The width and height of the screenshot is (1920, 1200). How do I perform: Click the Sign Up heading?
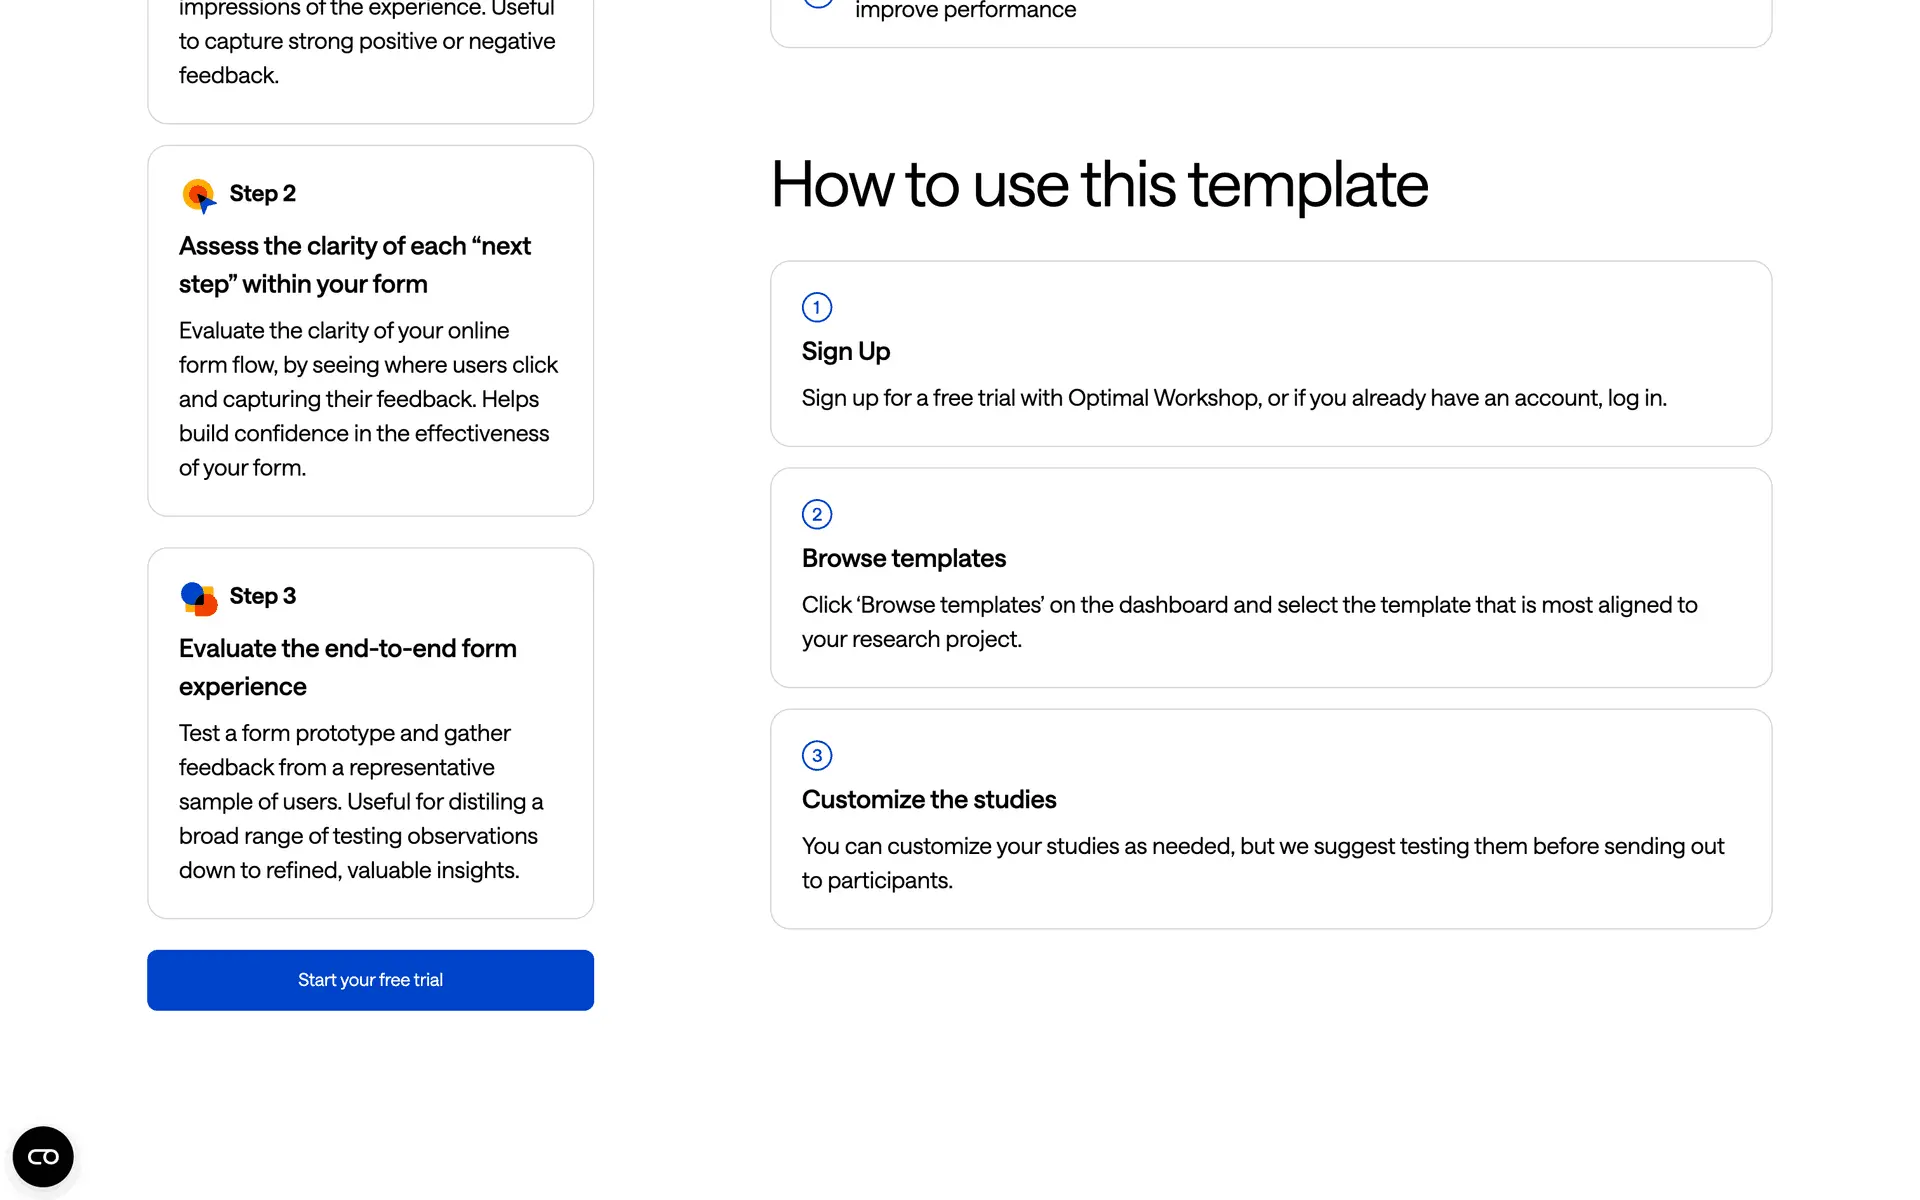845,352
